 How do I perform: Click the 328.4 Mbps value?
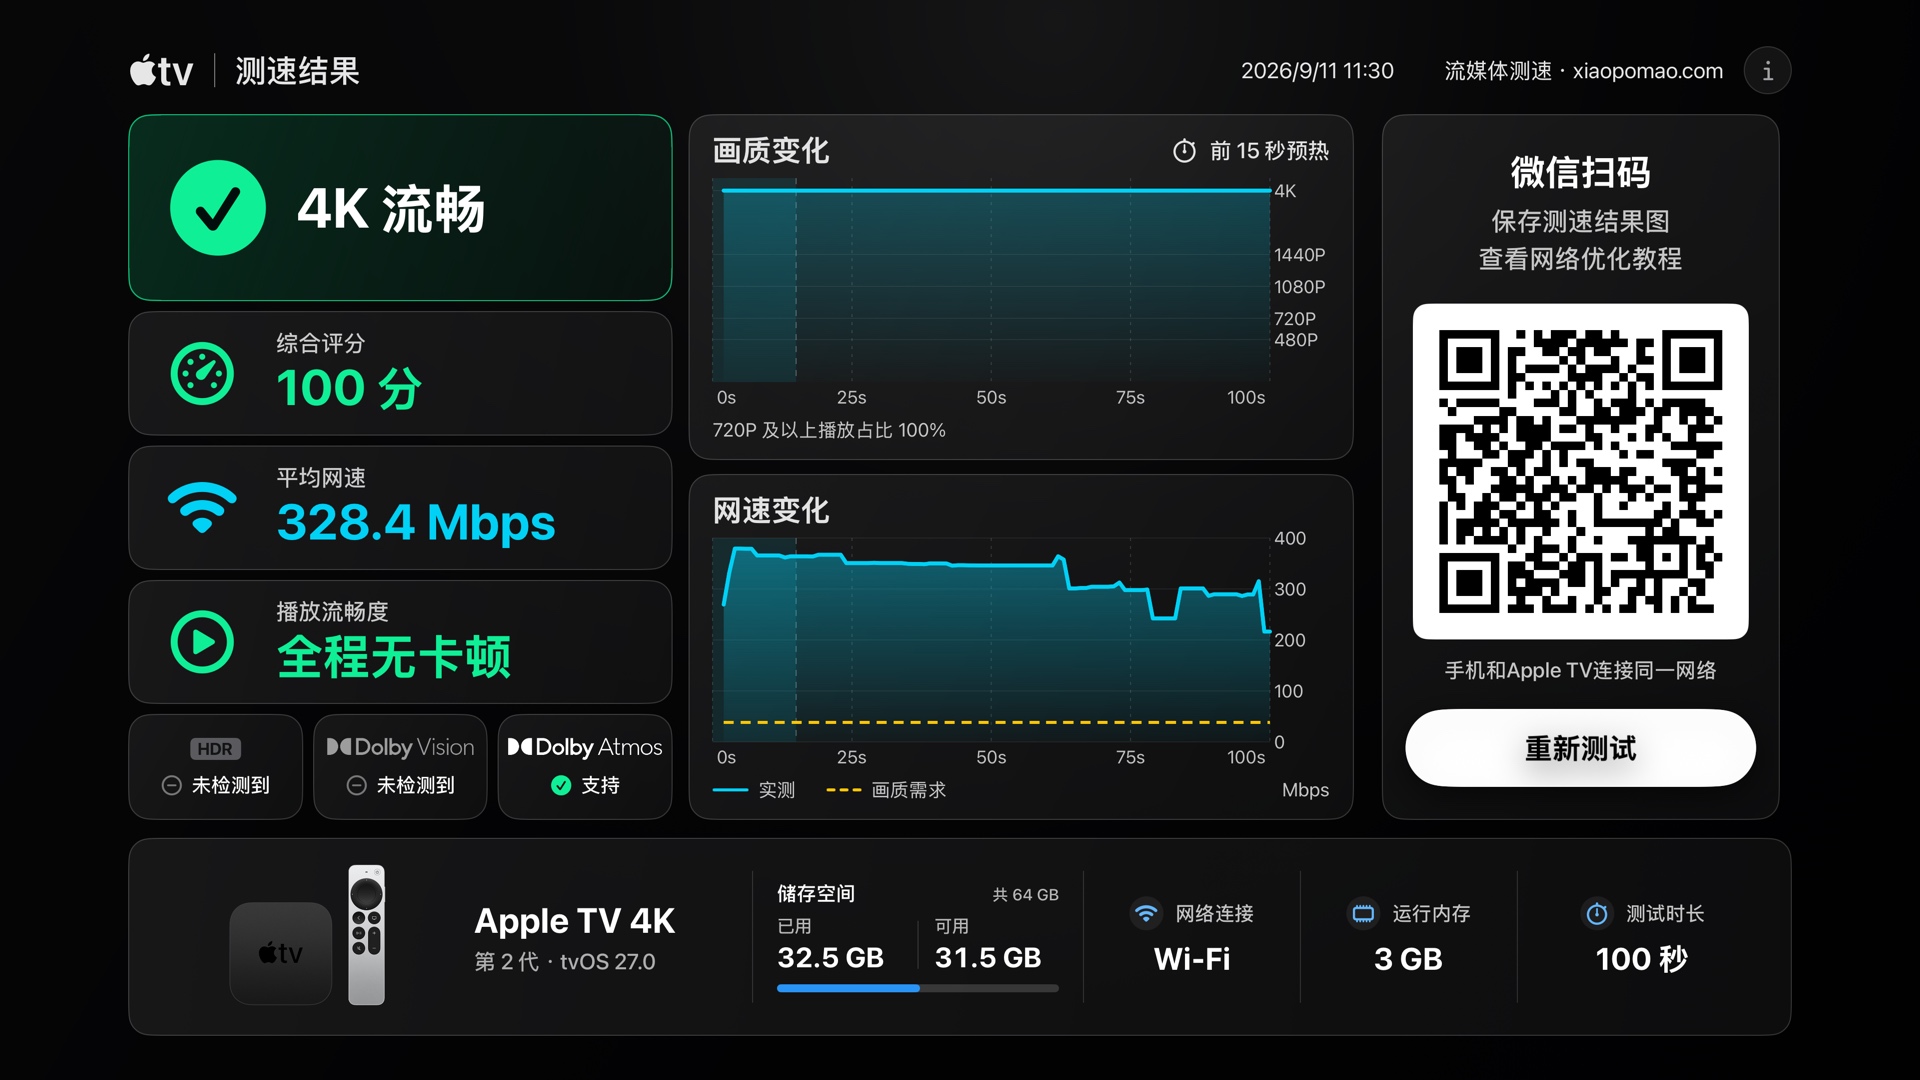416,522
